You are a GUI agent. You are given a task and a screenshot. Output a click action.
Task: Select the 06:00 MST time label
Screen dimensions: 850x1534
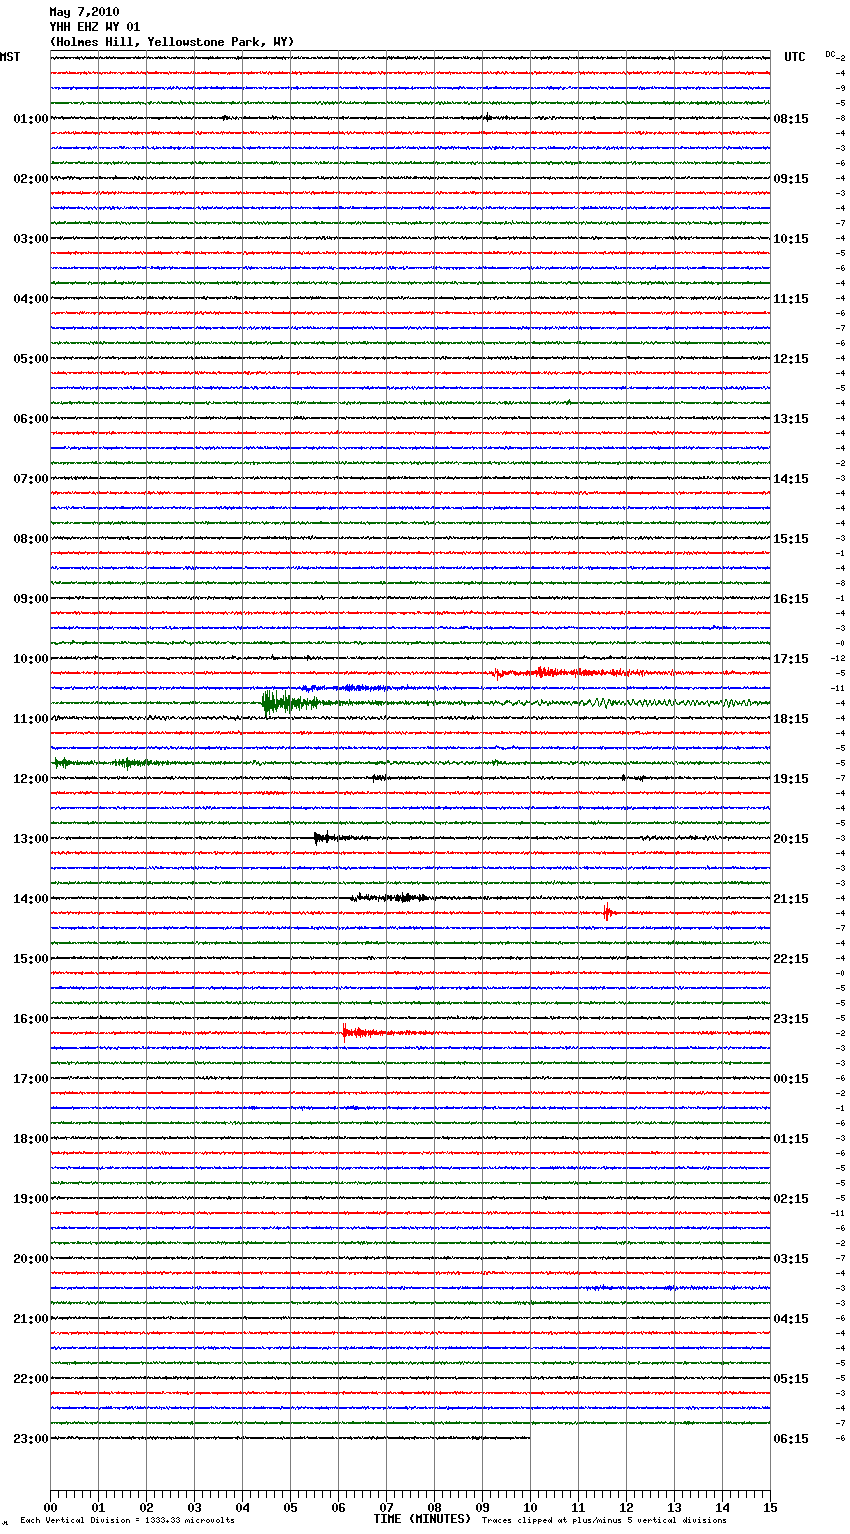pos(30,419)
